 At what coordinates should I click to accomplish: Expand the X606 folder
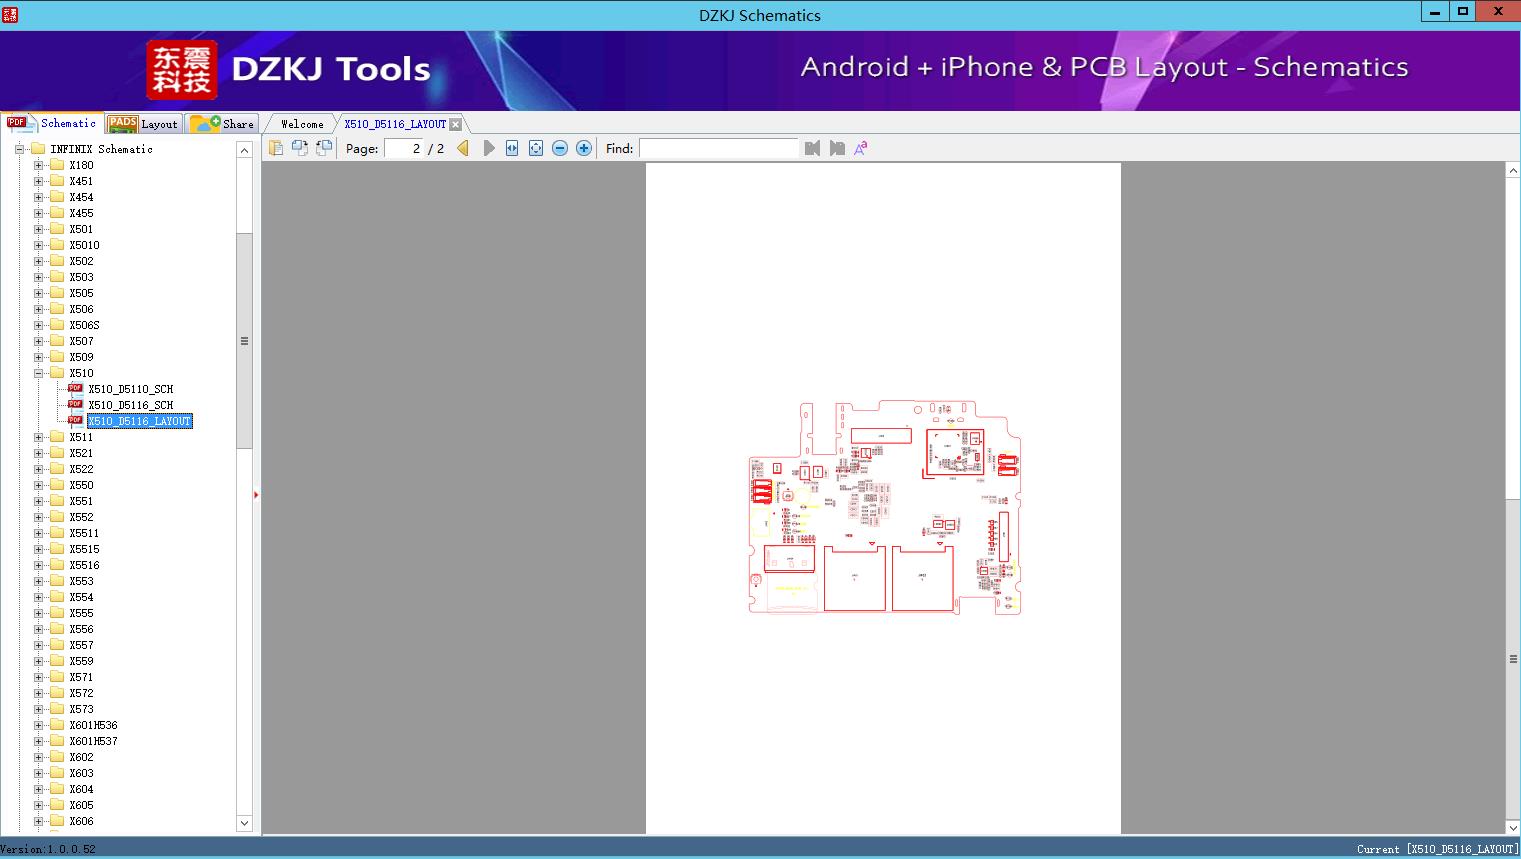click(39, 821)
